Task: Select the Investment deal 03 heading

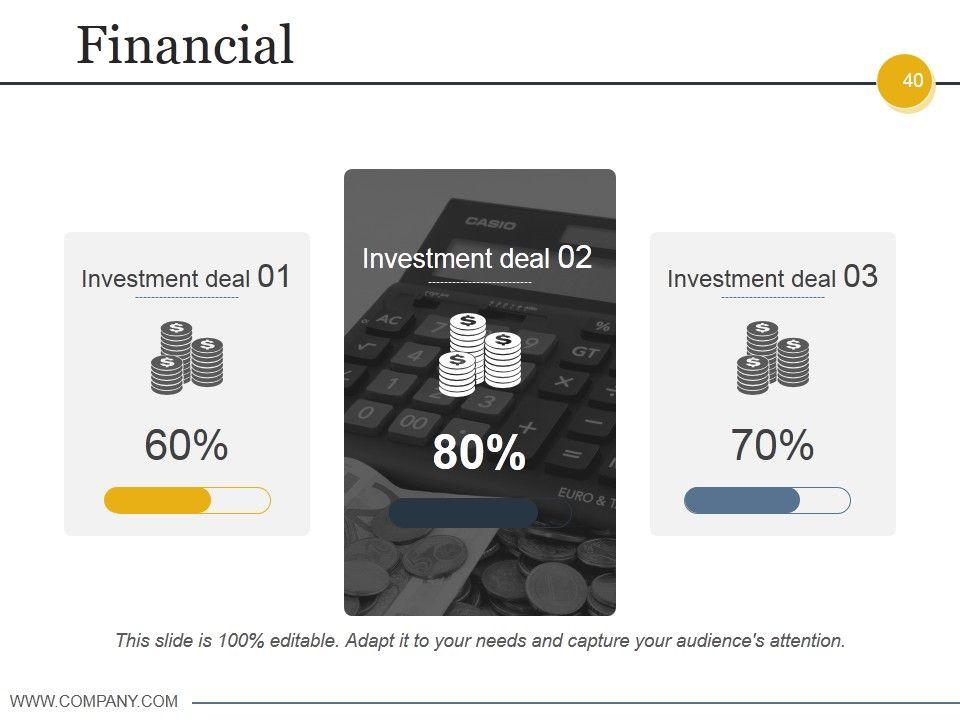Action: point(772,277)
